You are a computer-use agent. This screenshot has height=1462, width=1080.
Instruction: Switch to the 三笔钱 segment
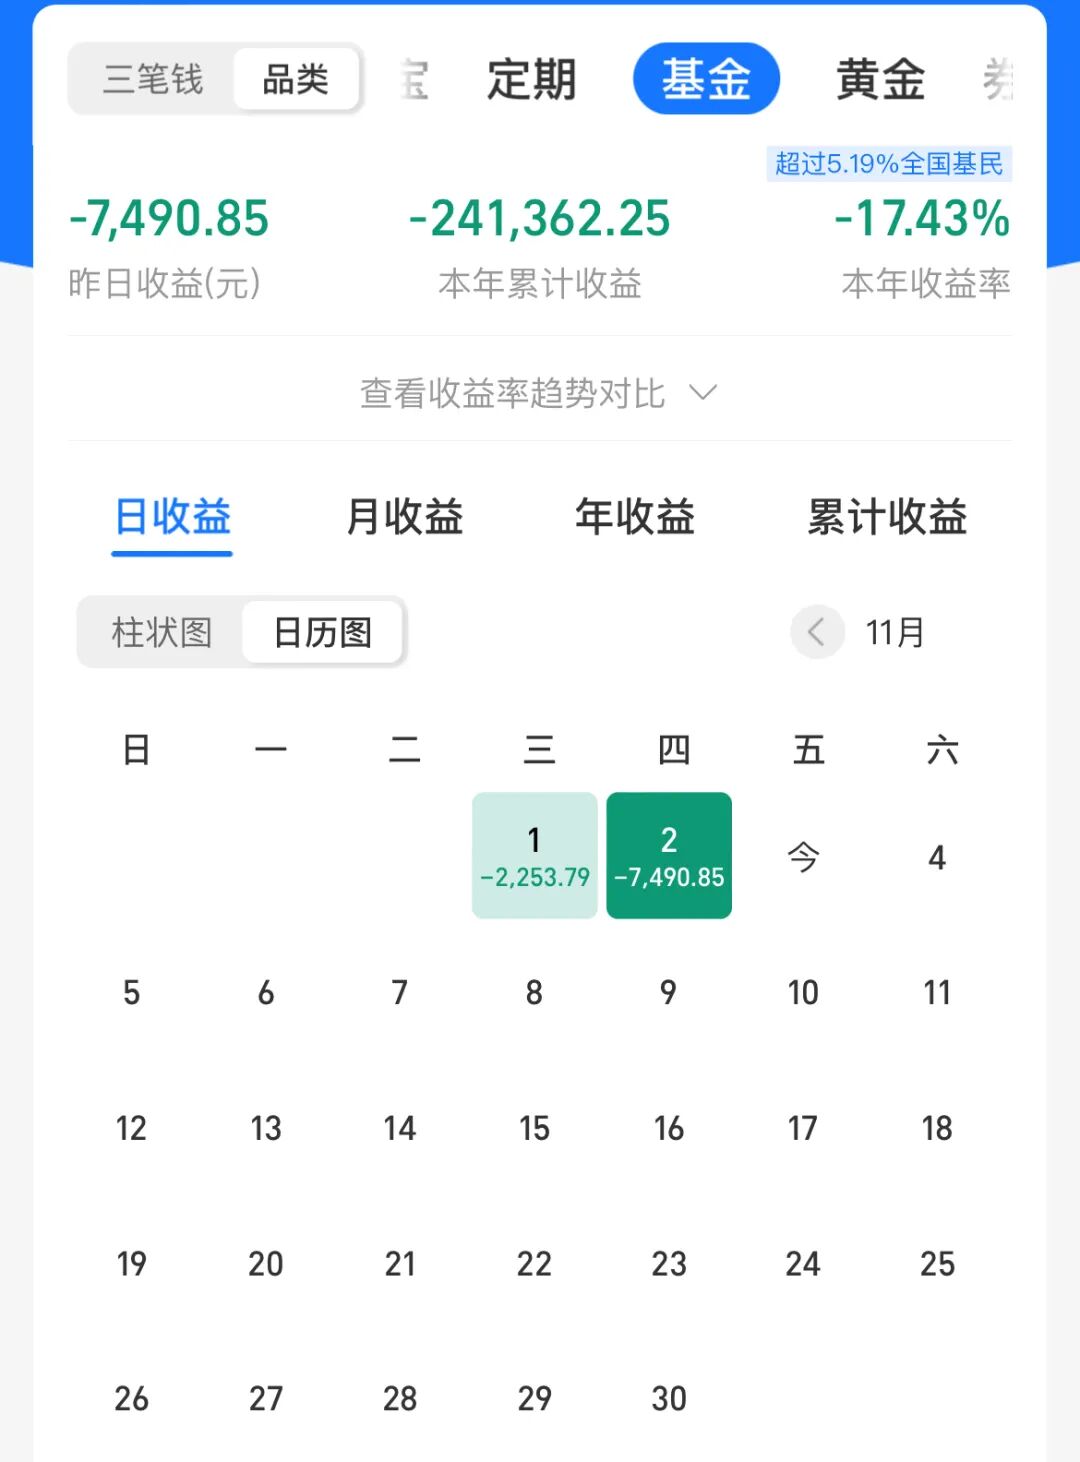click(153, 79)
